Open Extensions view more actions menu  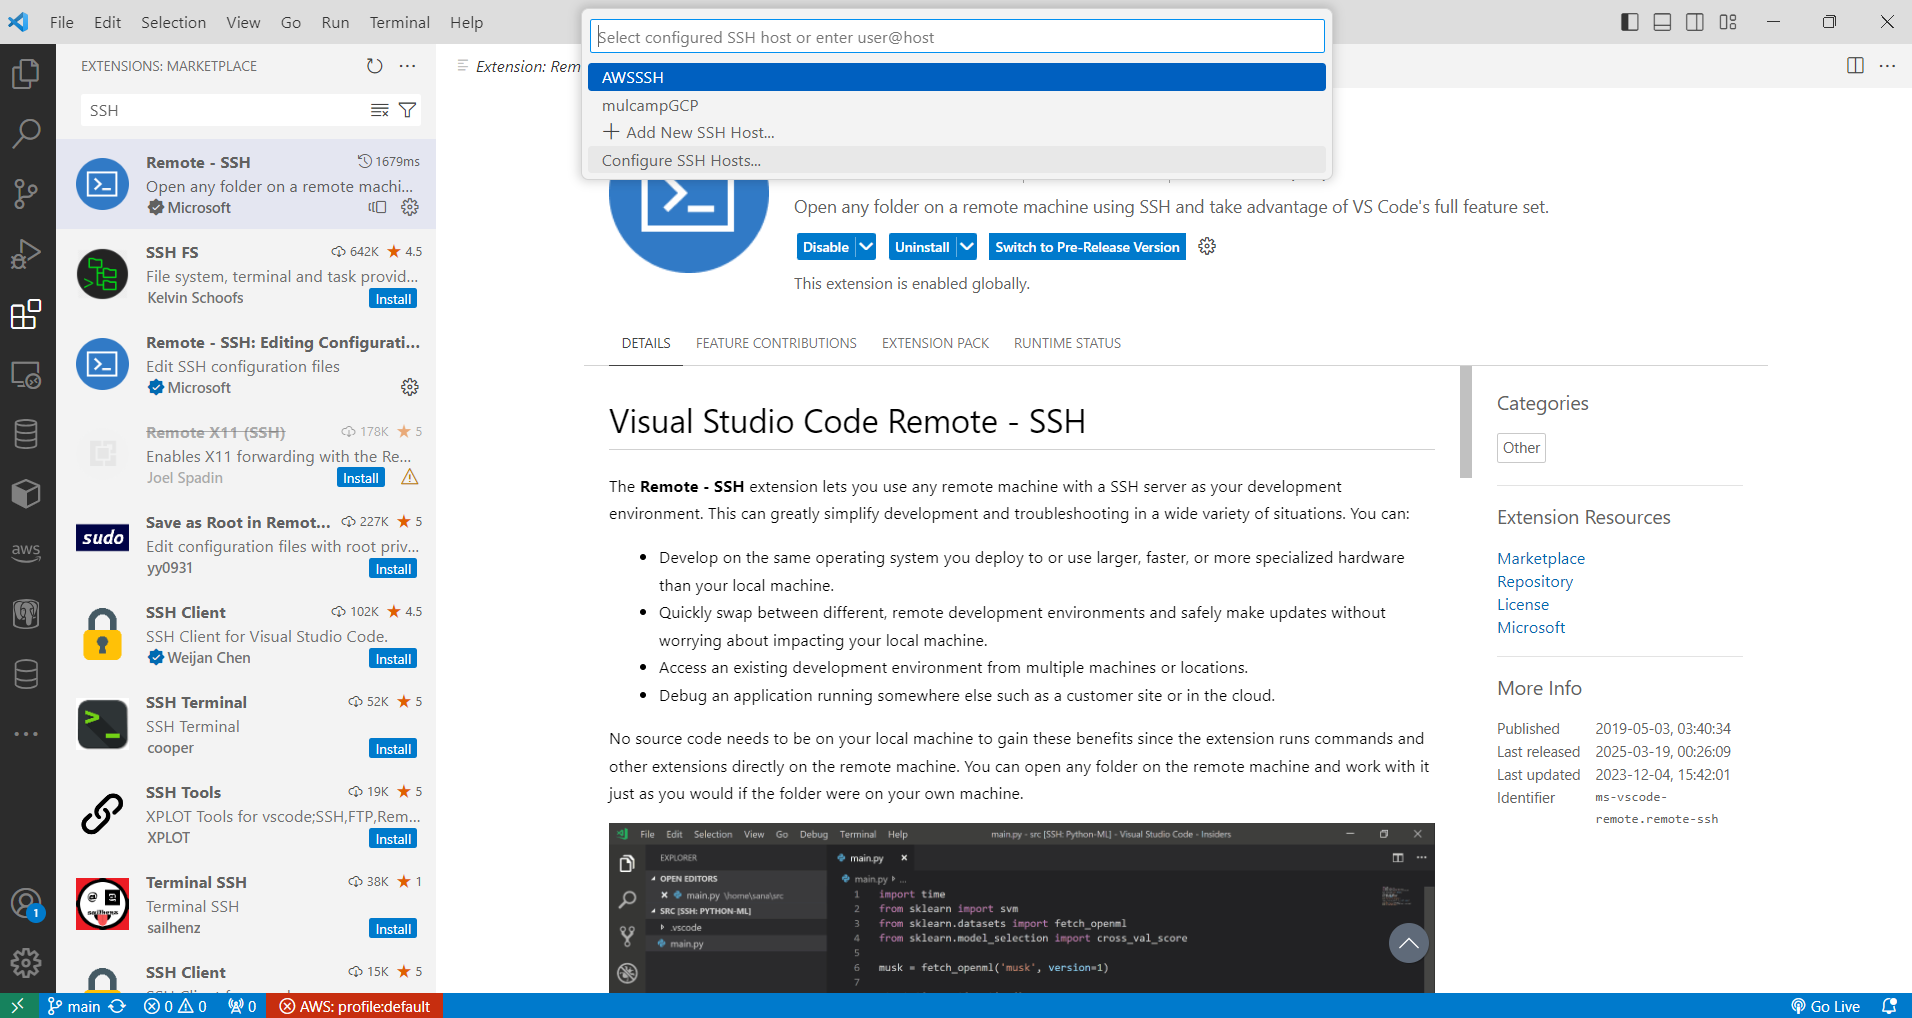407,66
